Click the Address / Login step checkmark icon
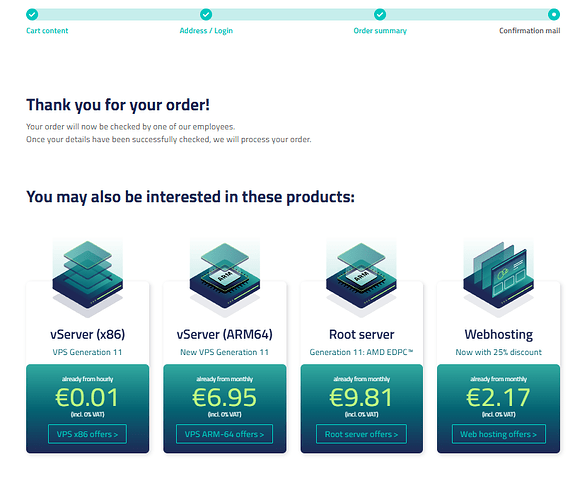Image resolution: width=586 pixels, height=500 pixels. (x=206, y=15)
